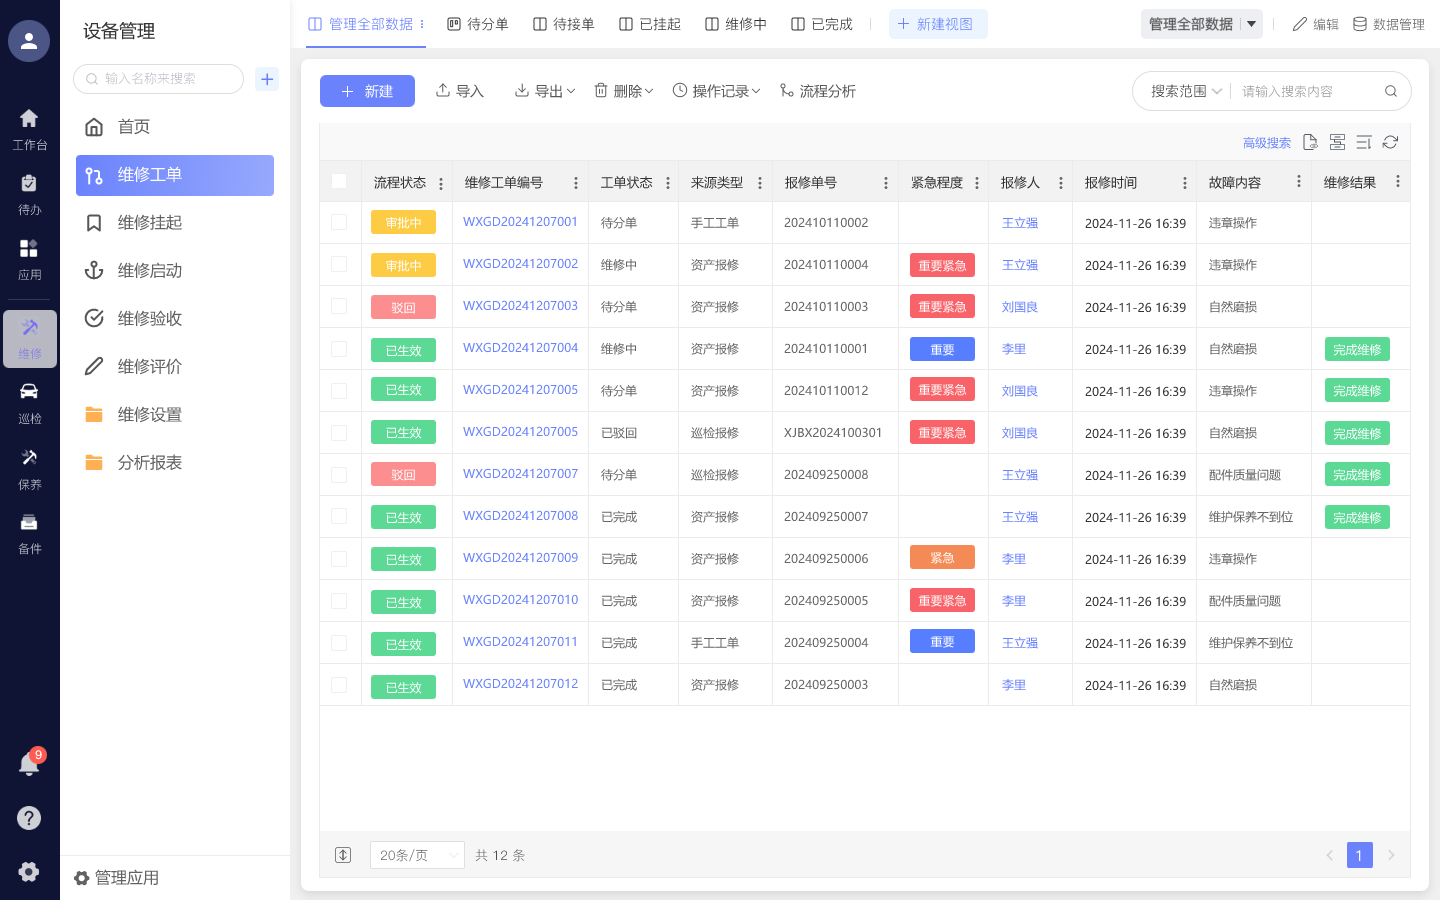Check the row WXGD20241207007
1440x900 pixels.
(x=339, y=475)
